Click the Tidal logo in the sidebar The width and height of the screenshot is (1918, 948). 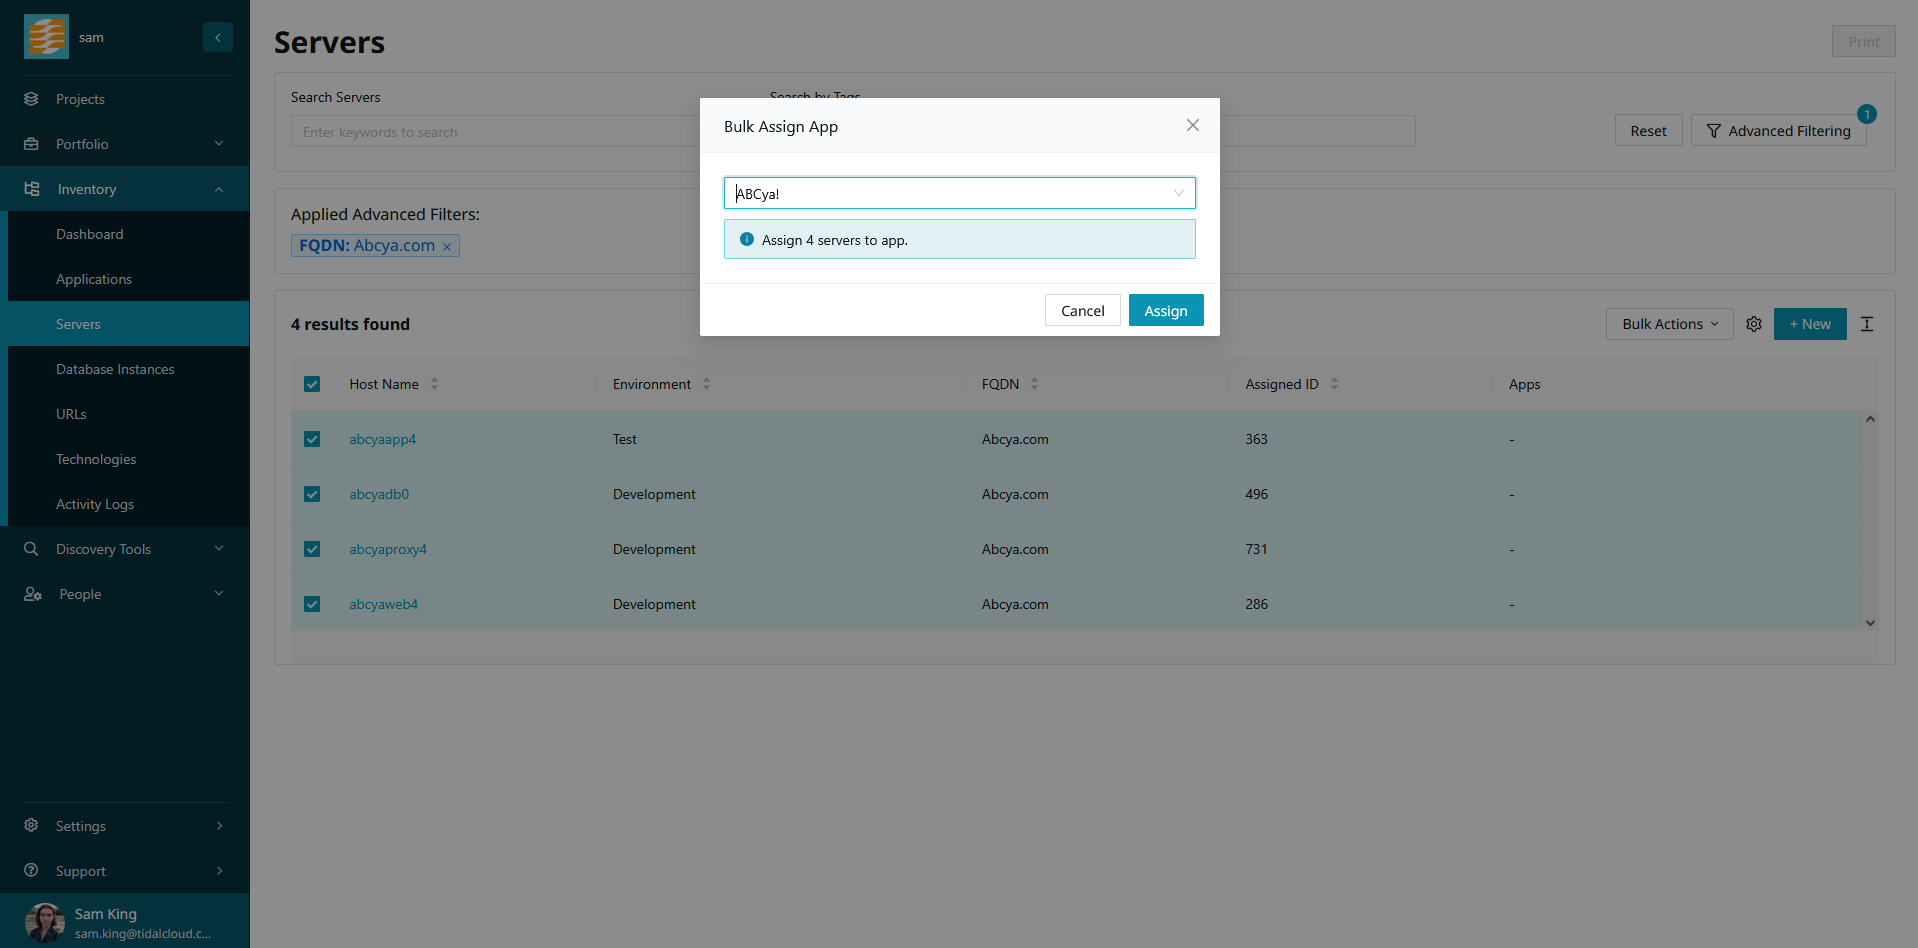[46, 37]
